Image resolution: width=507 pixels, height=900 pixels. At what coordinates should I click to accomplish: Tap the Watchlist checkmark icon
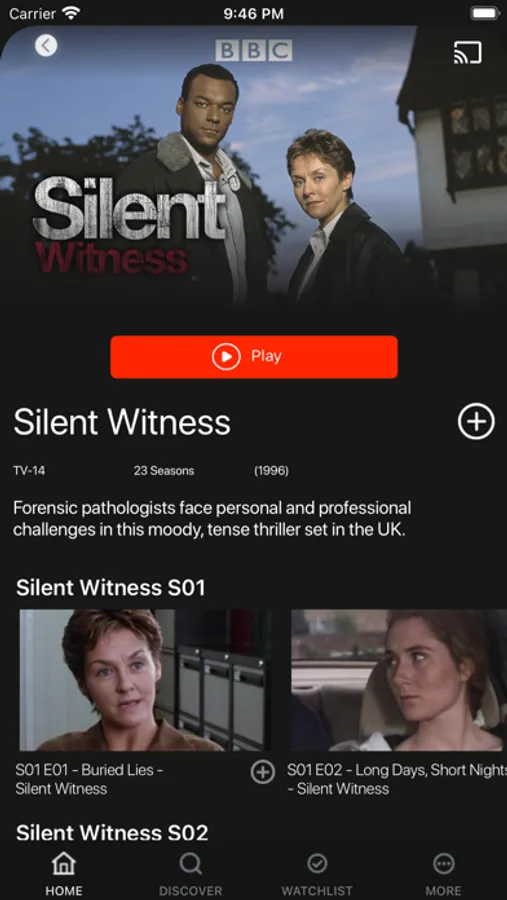tap(317, 863)
